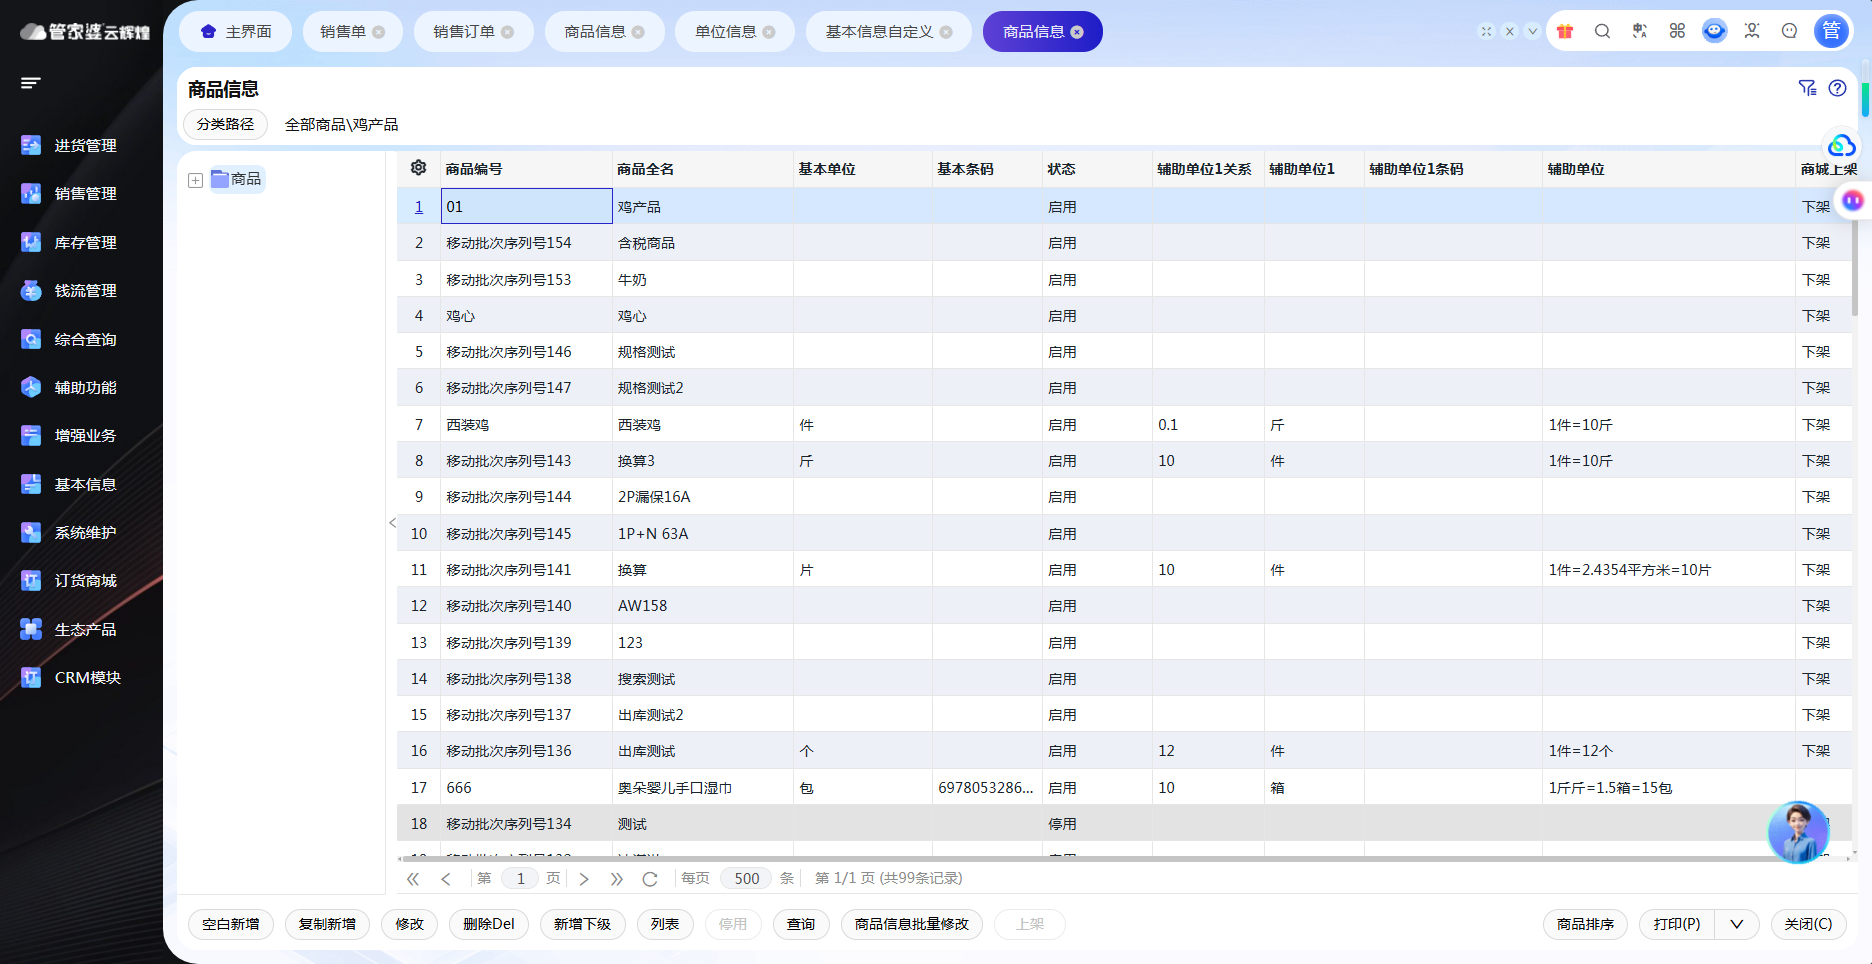Close the 单位信息 tab
This screenshot has width=1872, height=964.
click(769, 32)
